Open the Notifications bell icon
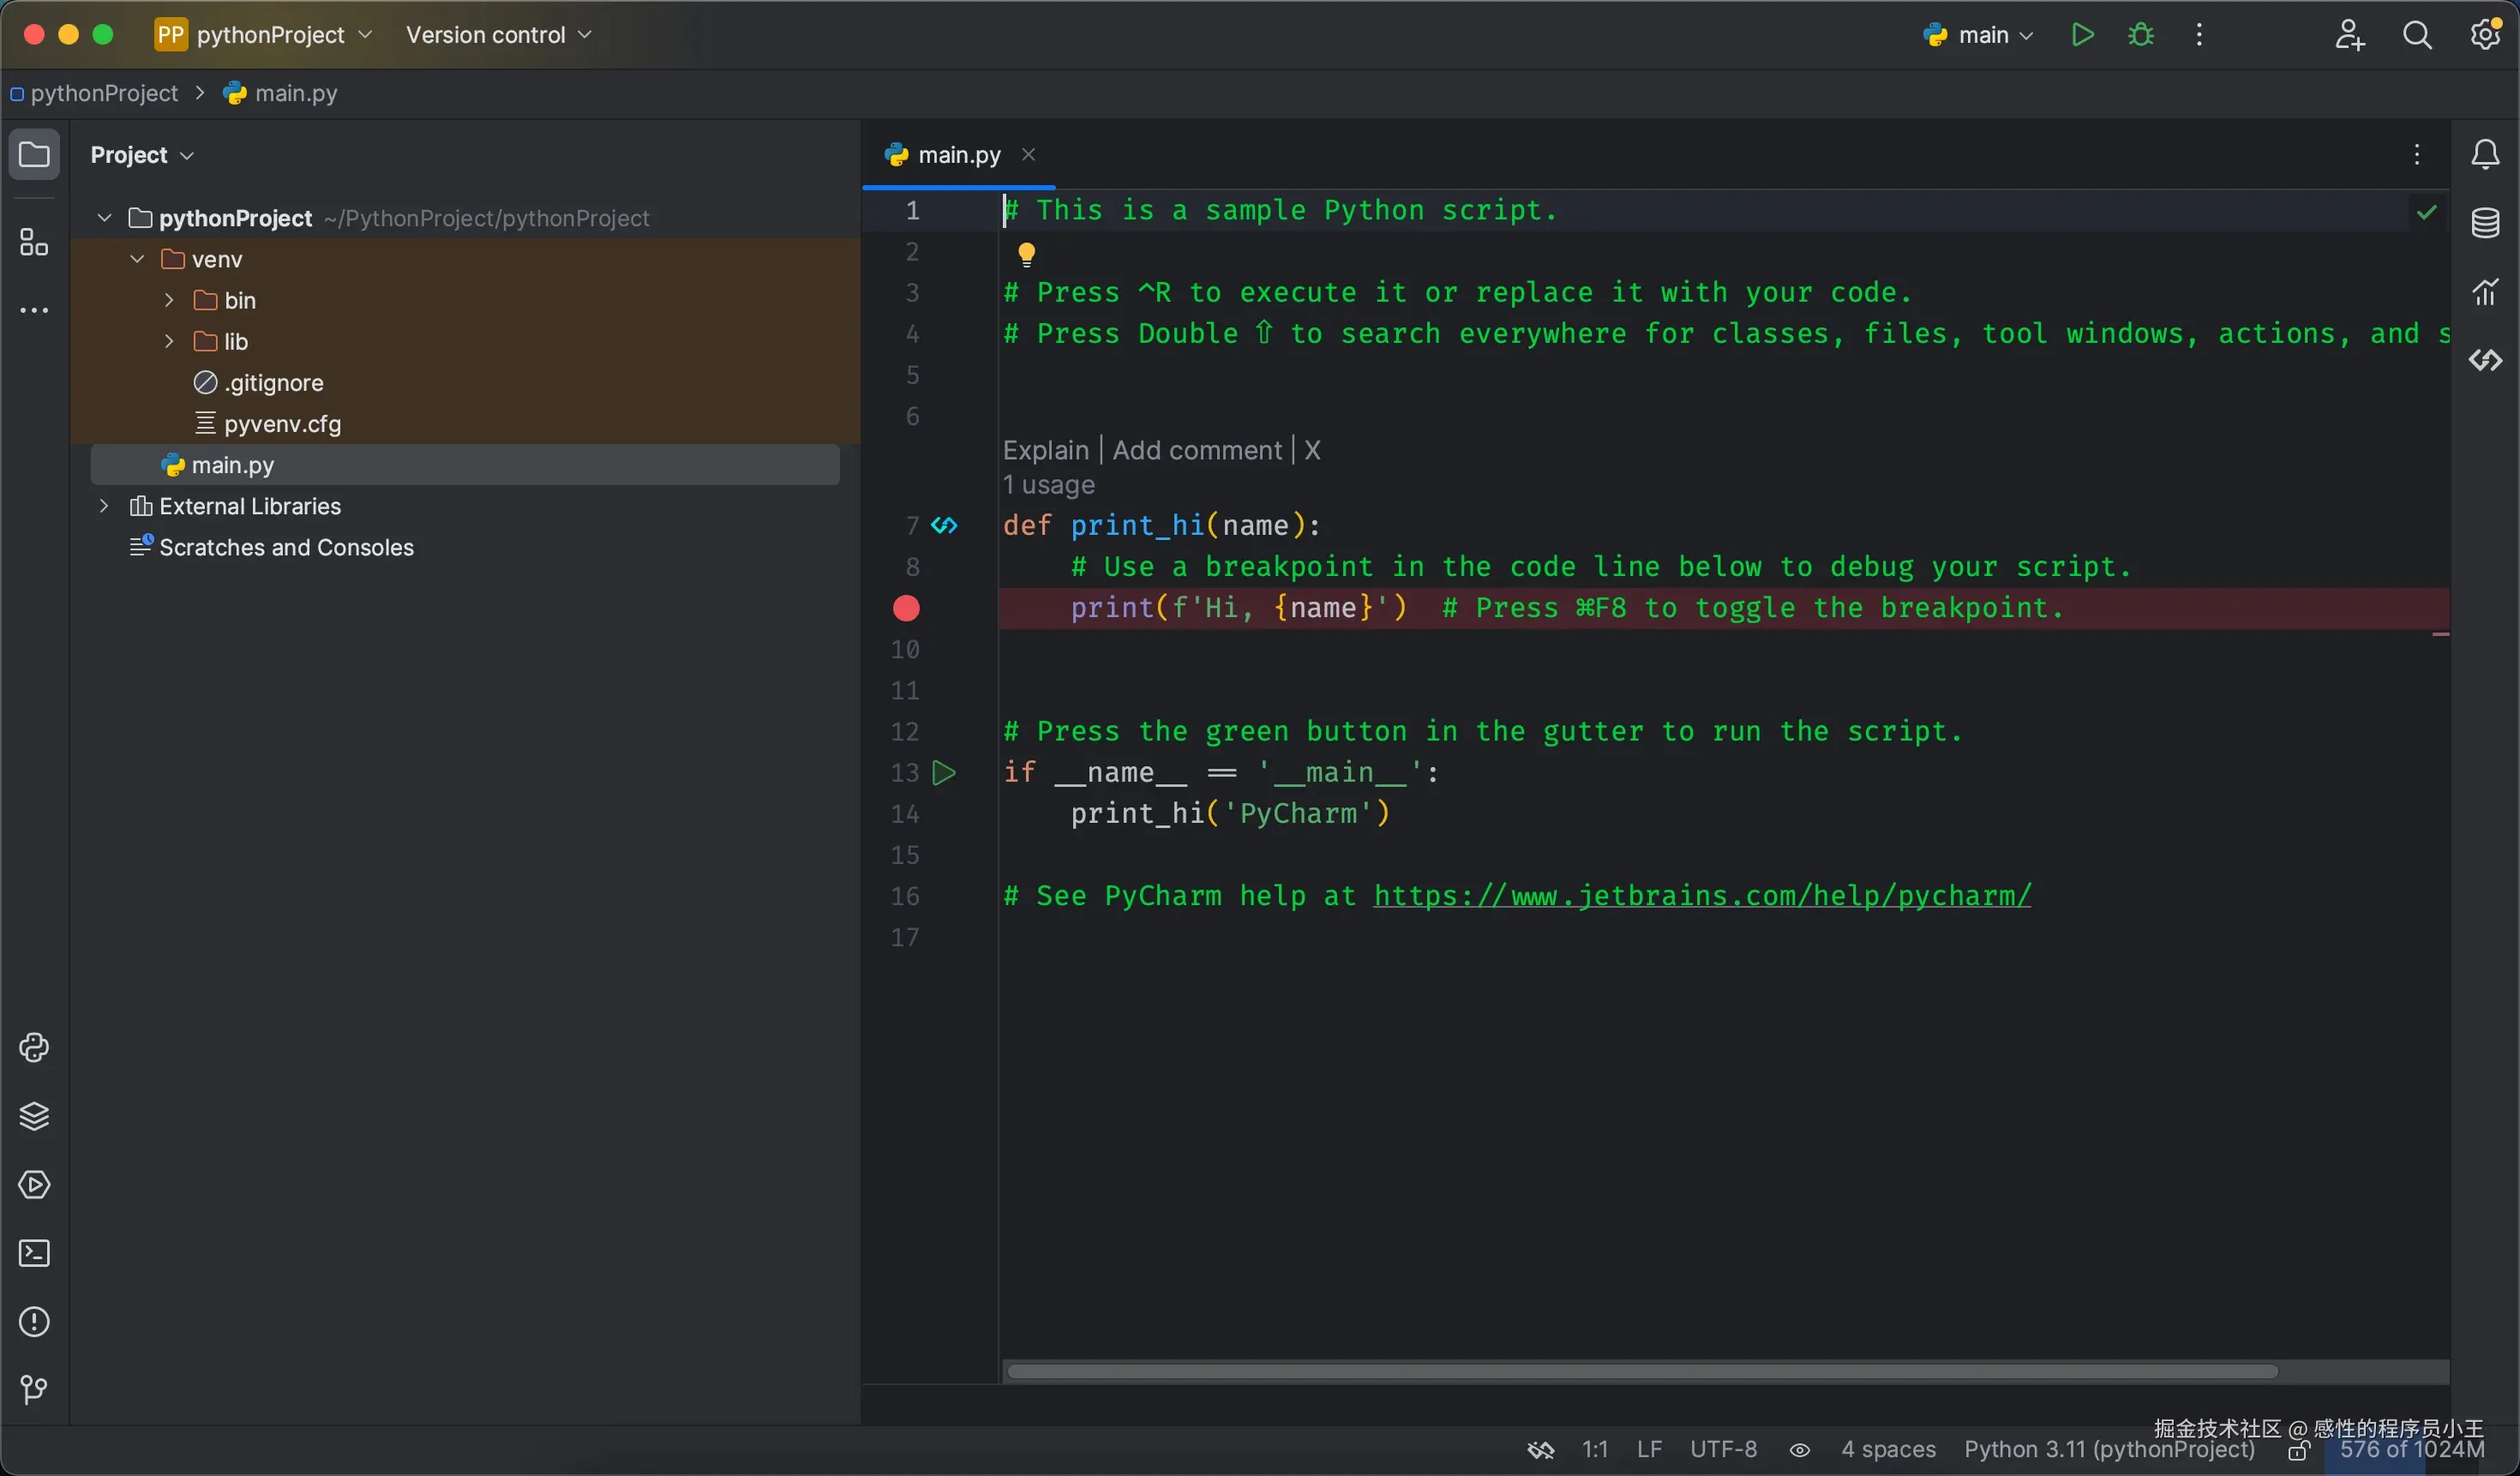The height and width of the screenshot is (1476, 2520). pyautogui.click(x=2485, y=155)
